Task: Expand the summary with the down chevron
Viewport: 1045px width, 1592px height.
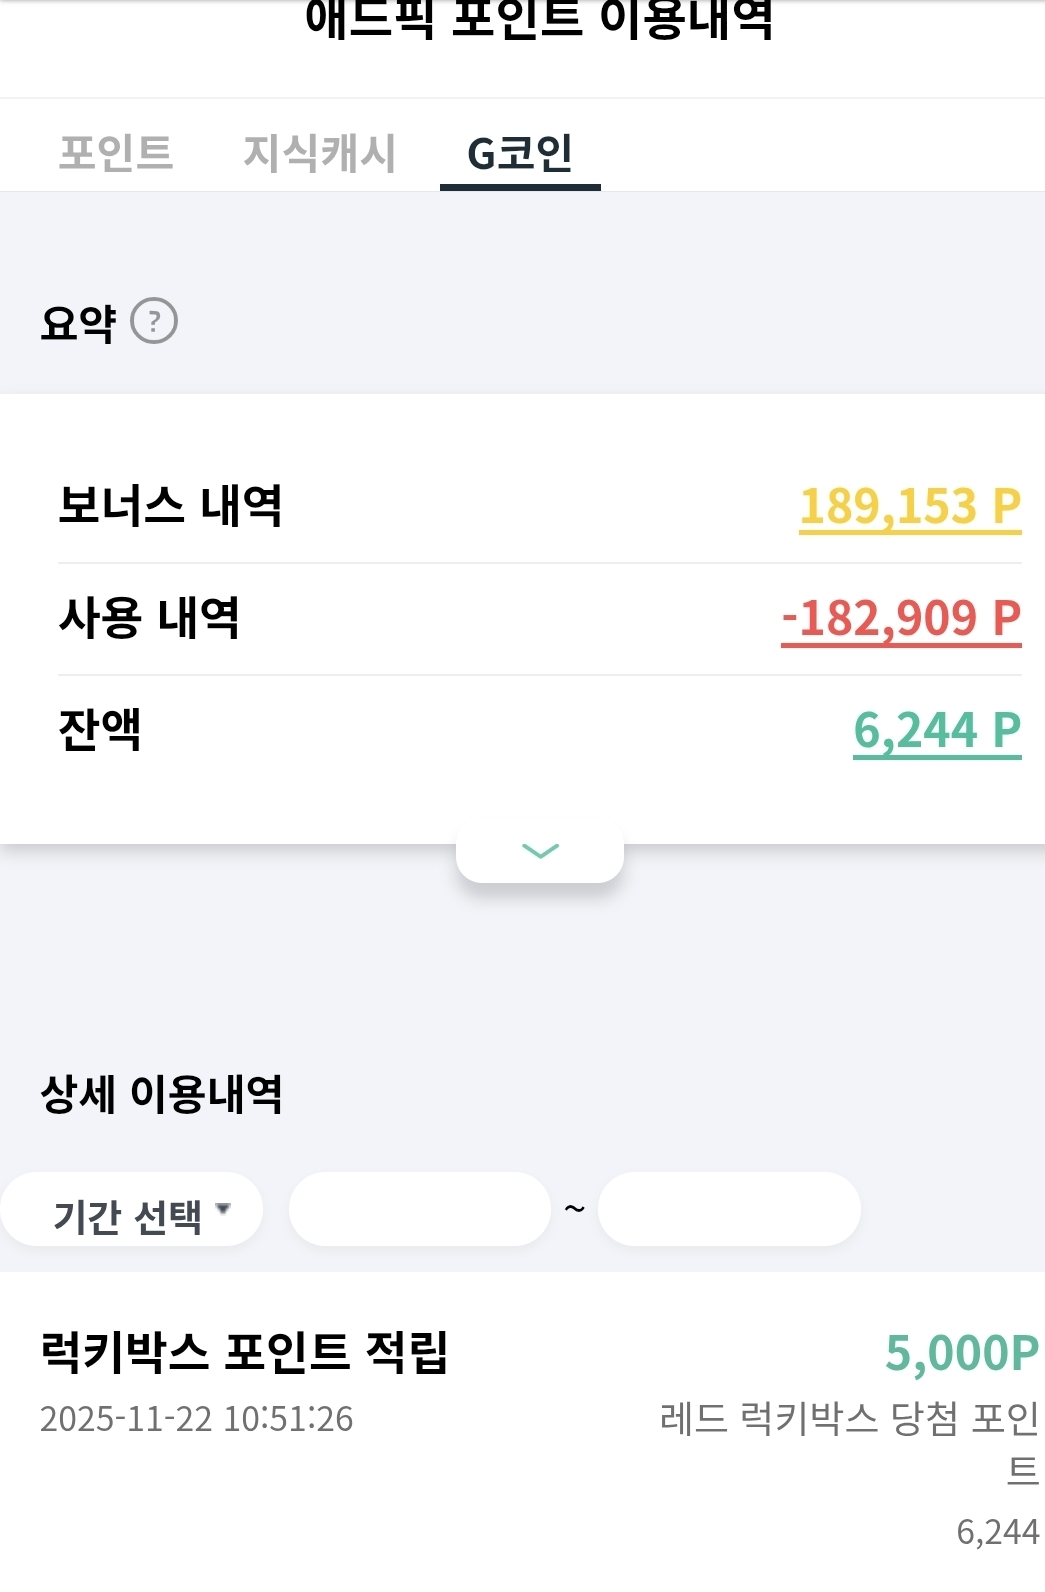Action: coord(540,852)
